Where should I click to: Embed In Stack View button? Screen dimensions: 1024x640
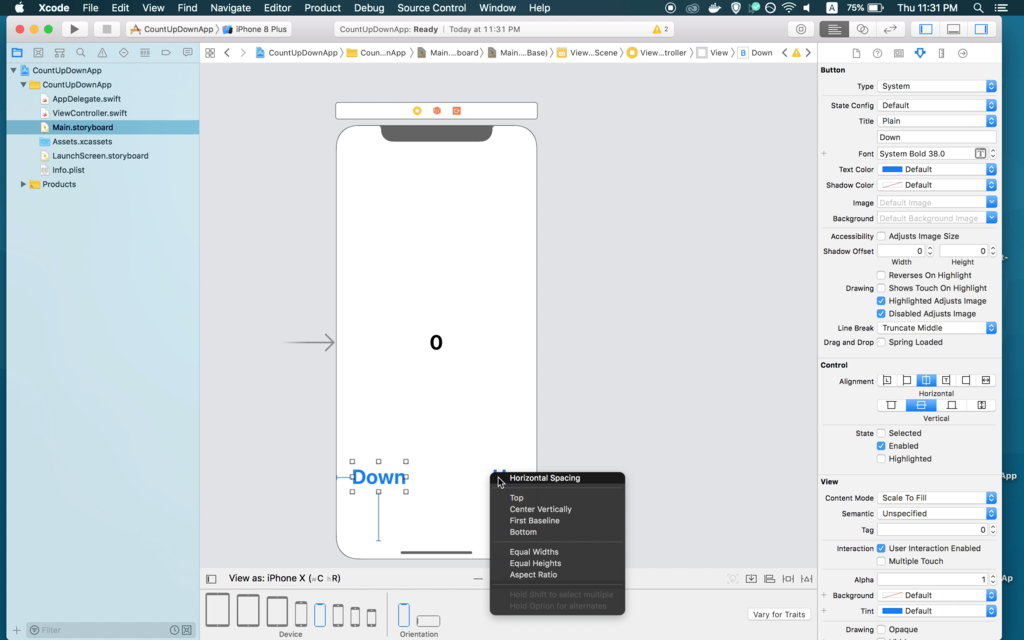(751, 579)
